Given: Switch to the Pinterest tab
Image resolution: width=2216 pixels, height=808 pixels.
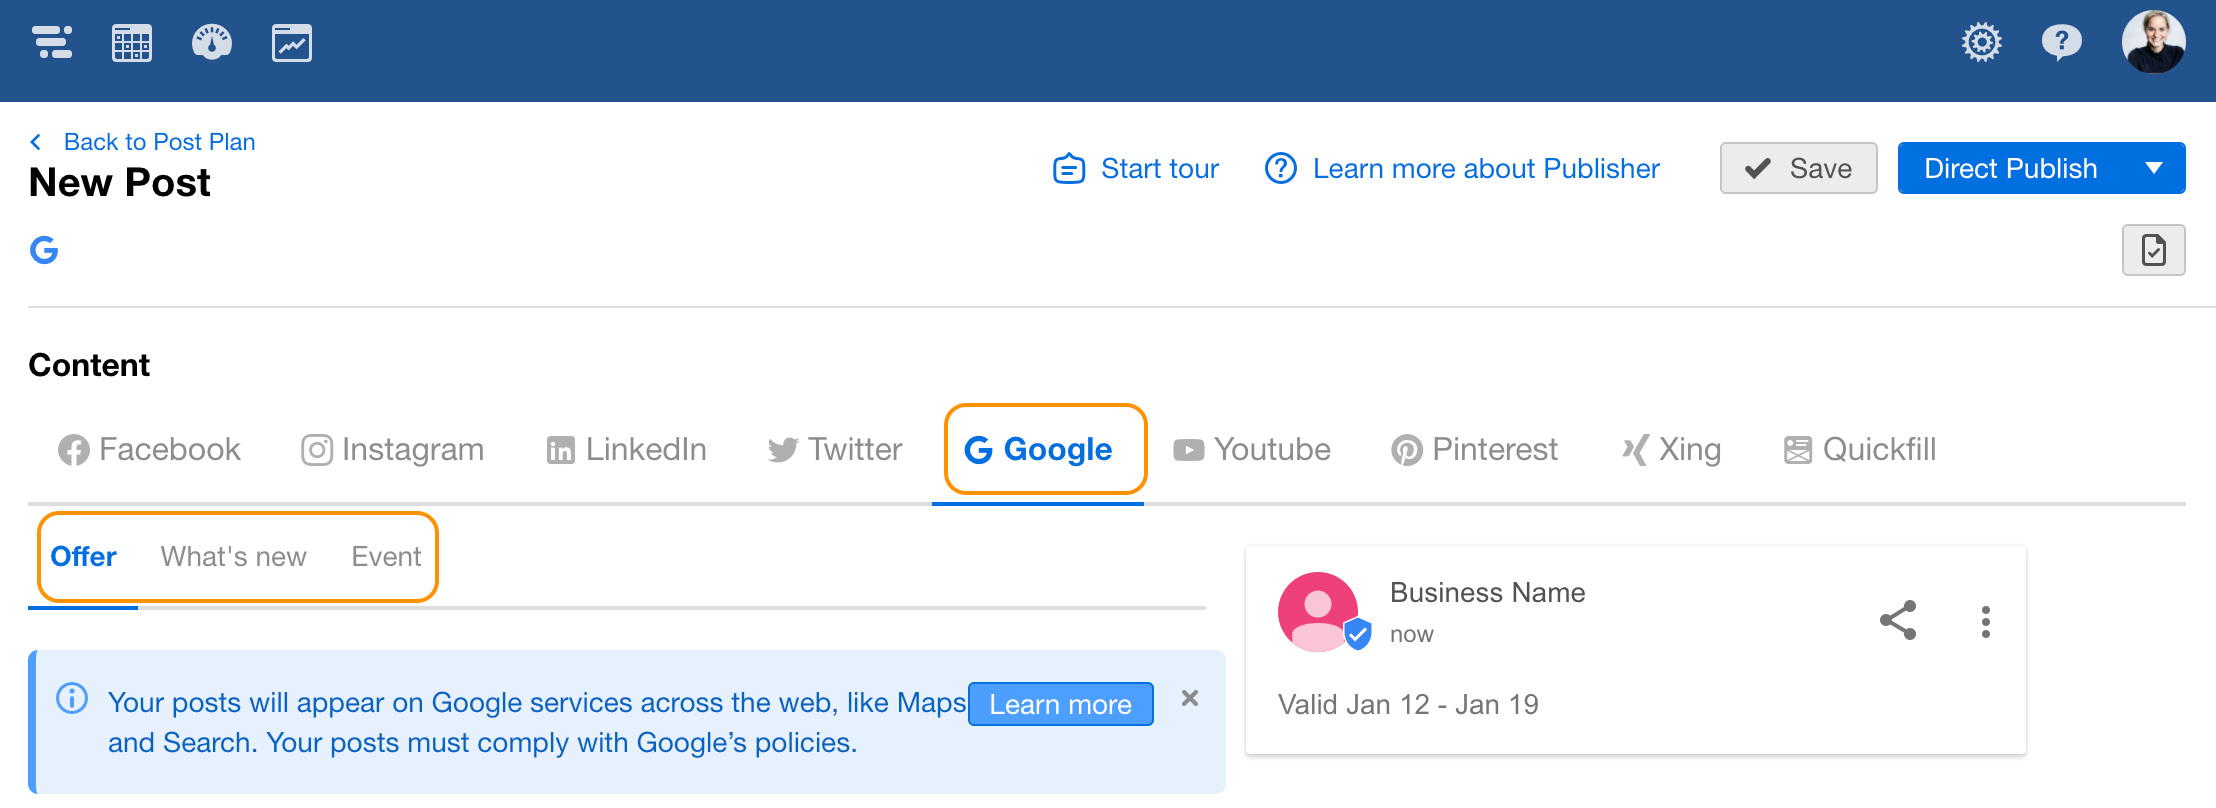Looking at the screenshot, I should coord(1475,450).
